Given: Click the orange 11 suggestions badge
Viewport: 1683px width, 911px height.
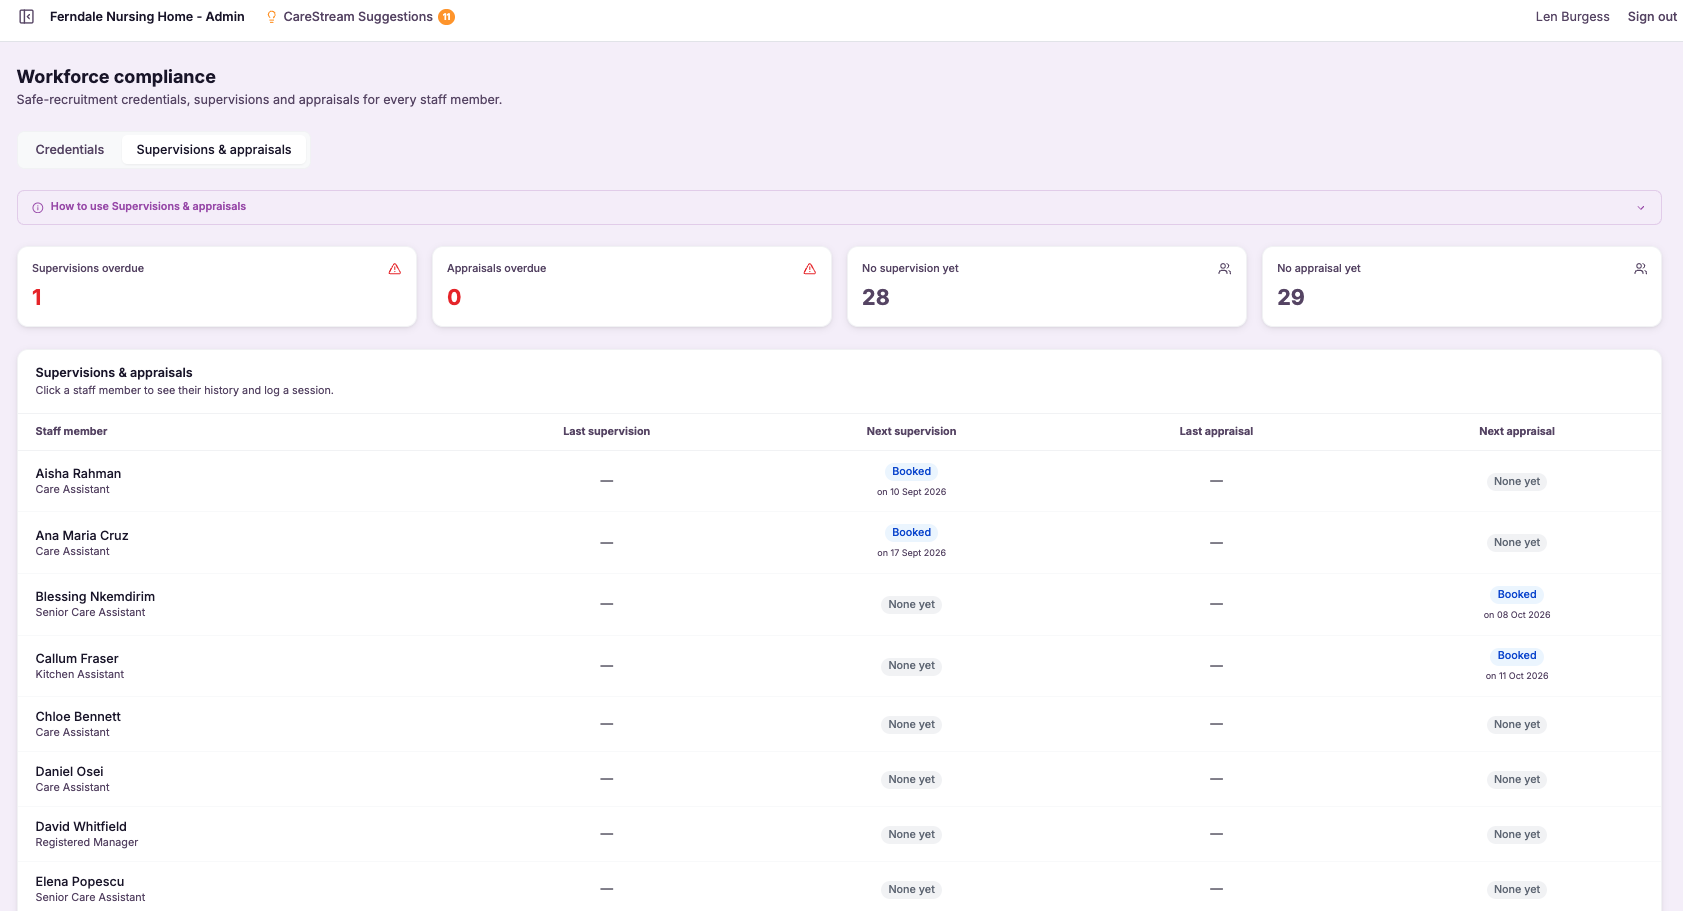Looking at the screenshot, I should (x=447, y=17).
